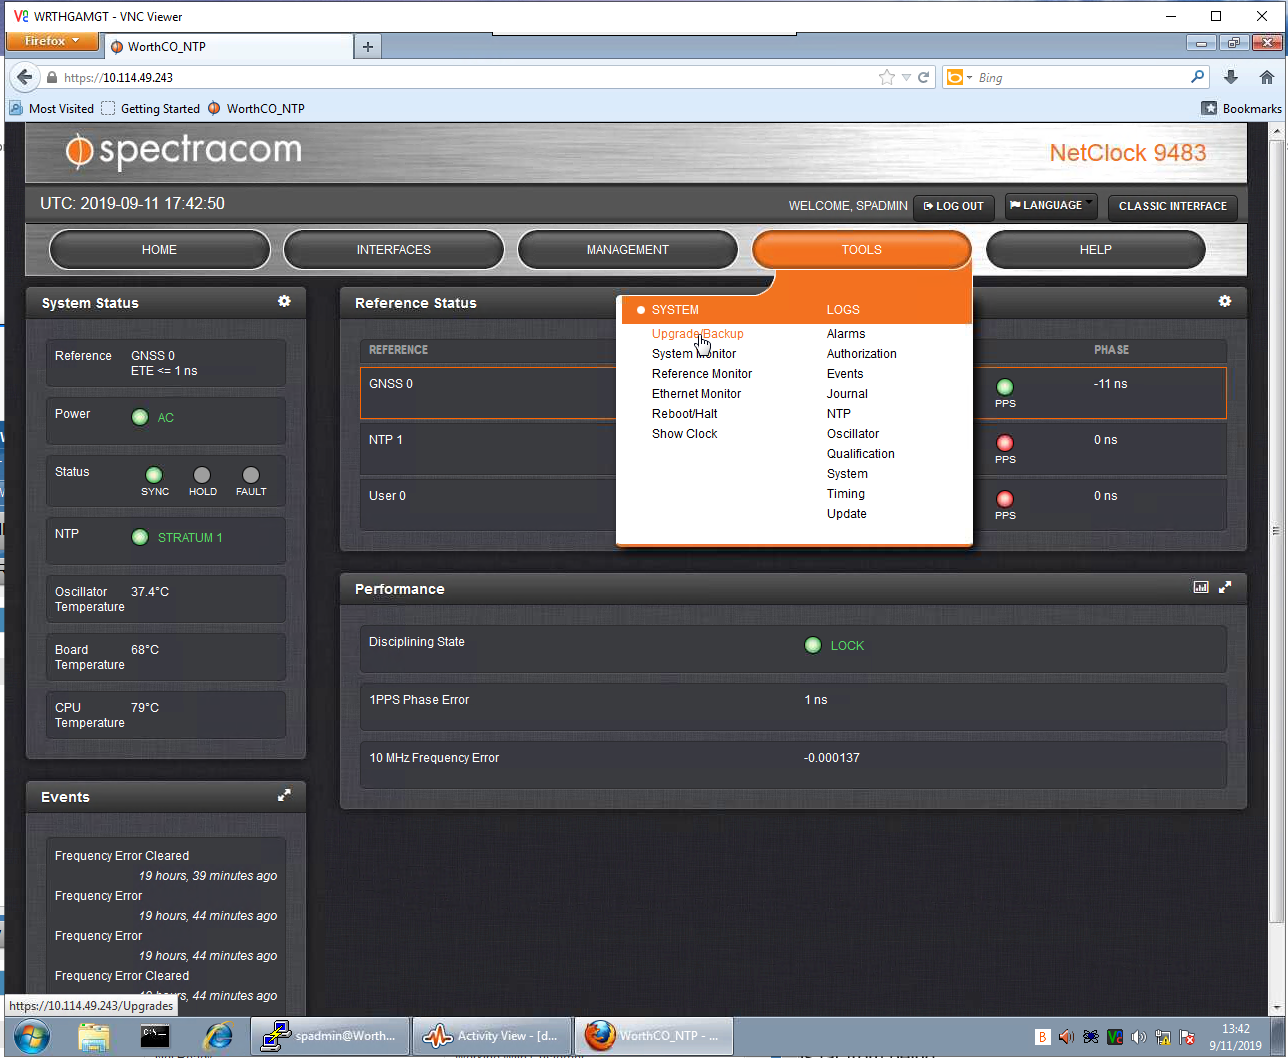Open the command prompt taskbar icon
The height and width of the screenshot is (1058, 1288).
(x=154, y=1037)
